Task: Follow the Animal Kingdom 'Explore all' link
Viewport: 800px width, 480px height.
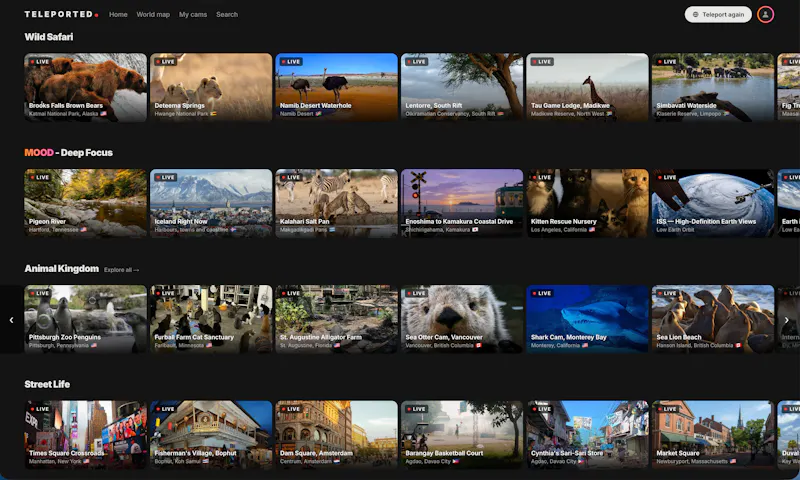Action: click(121, 270)
